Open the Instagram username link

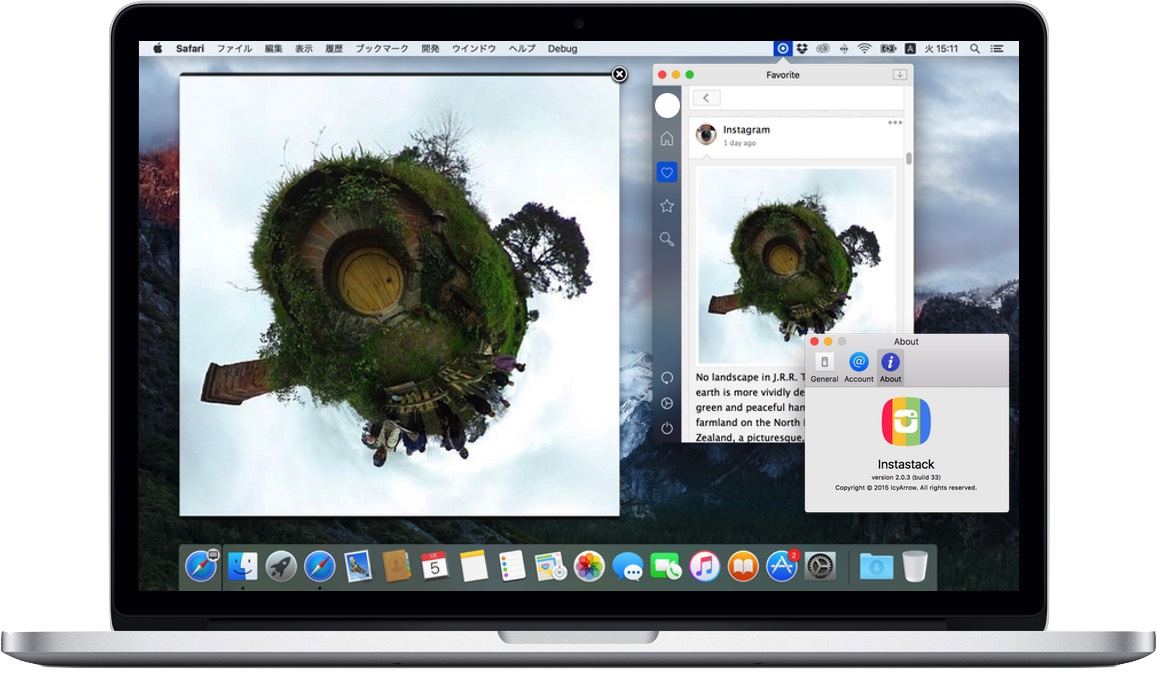[746, 129]
